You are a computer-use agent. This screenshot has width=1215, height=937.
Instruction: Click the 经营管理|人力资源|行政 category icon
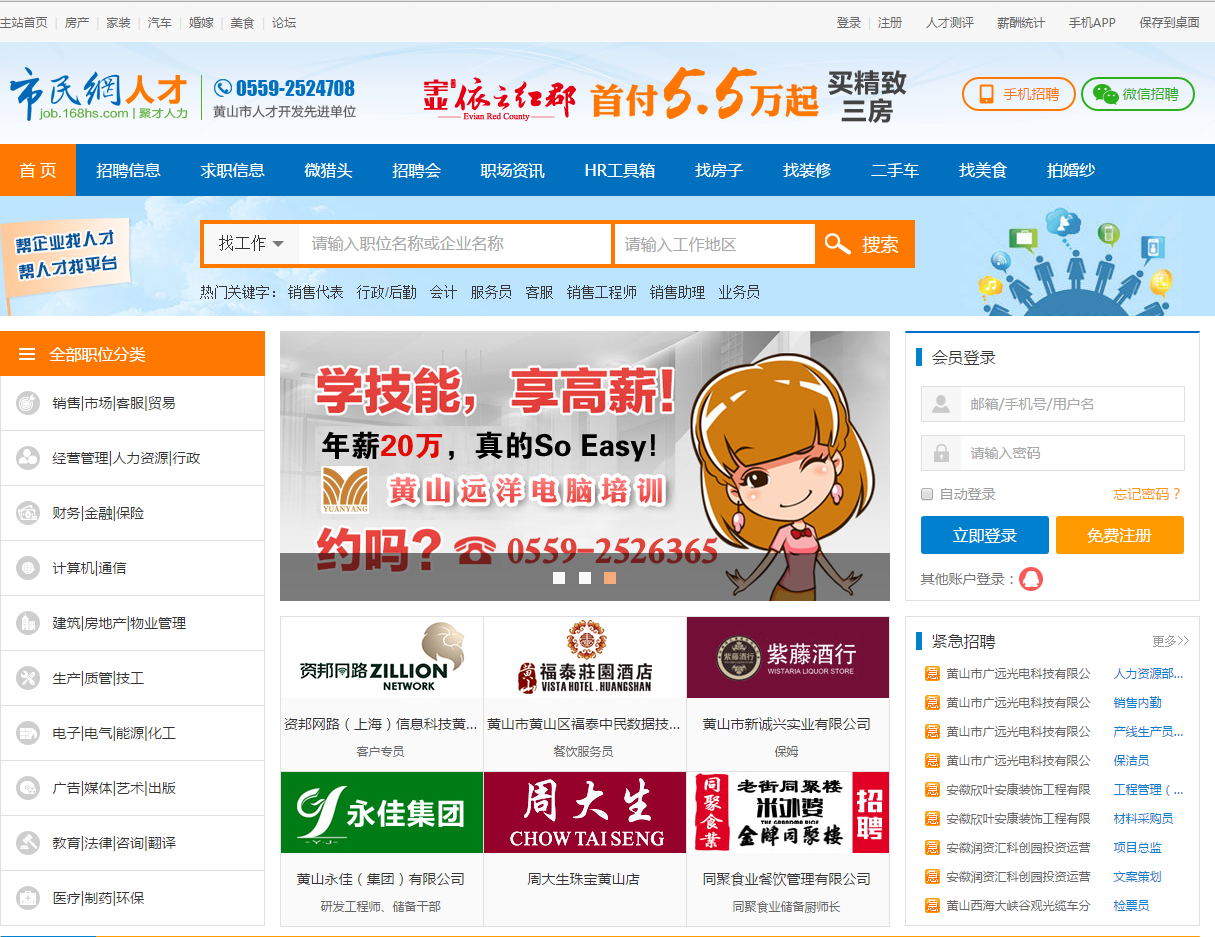coord(28,458)
